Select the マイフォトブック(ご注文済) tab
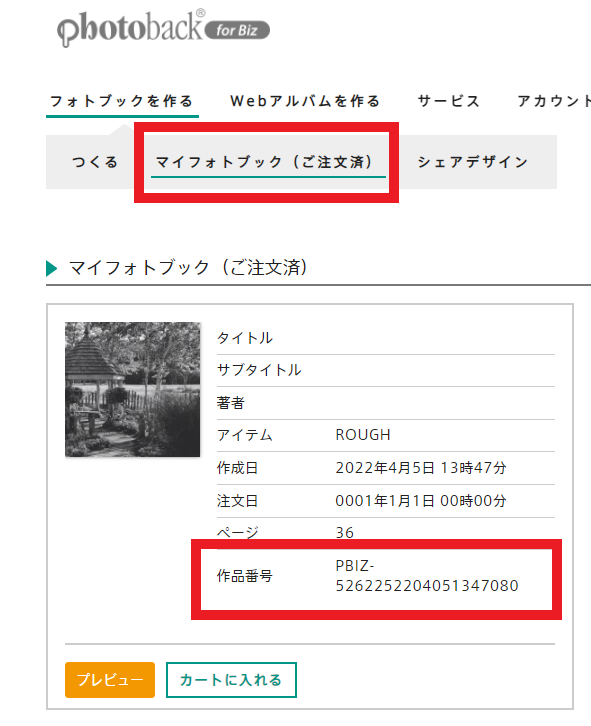Screen dimensions: 591x726 click(265, 162)
